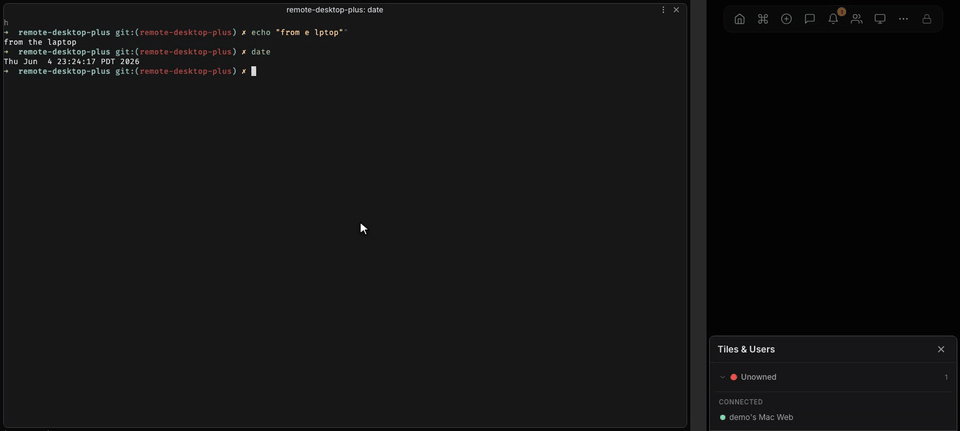The image size is (960, 431).
Task: Open terminal tile options kebab menu
Action: pyautogui.click(x=663, y=10)
